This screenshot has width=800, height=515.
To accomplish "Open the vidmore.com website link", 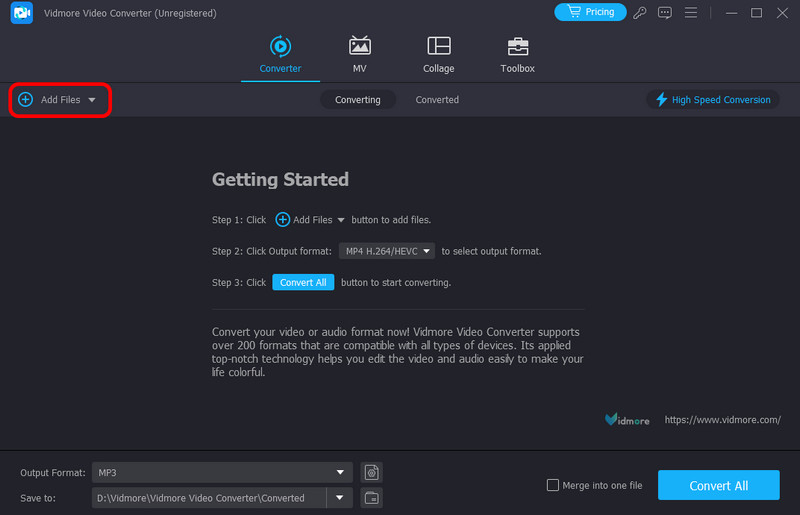I will [722, 420].
